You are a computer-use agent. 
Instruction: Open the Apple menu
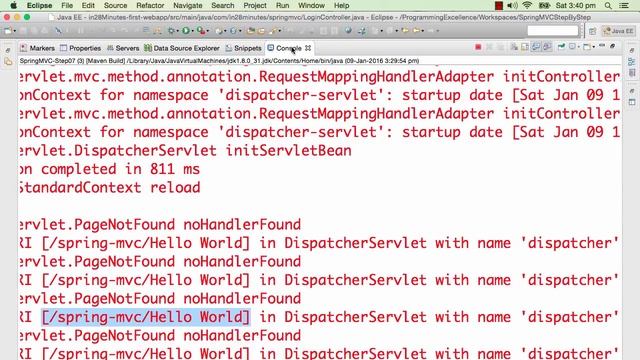point(13,5)
